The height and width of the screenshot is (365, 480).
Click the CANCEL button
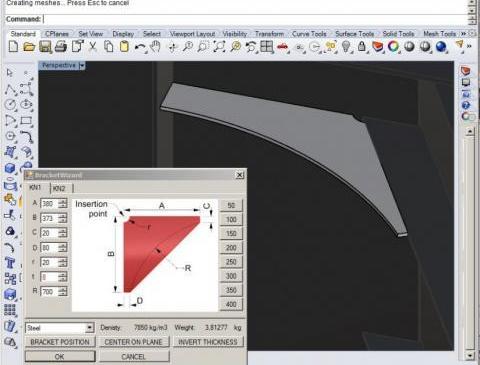[133, 356]
